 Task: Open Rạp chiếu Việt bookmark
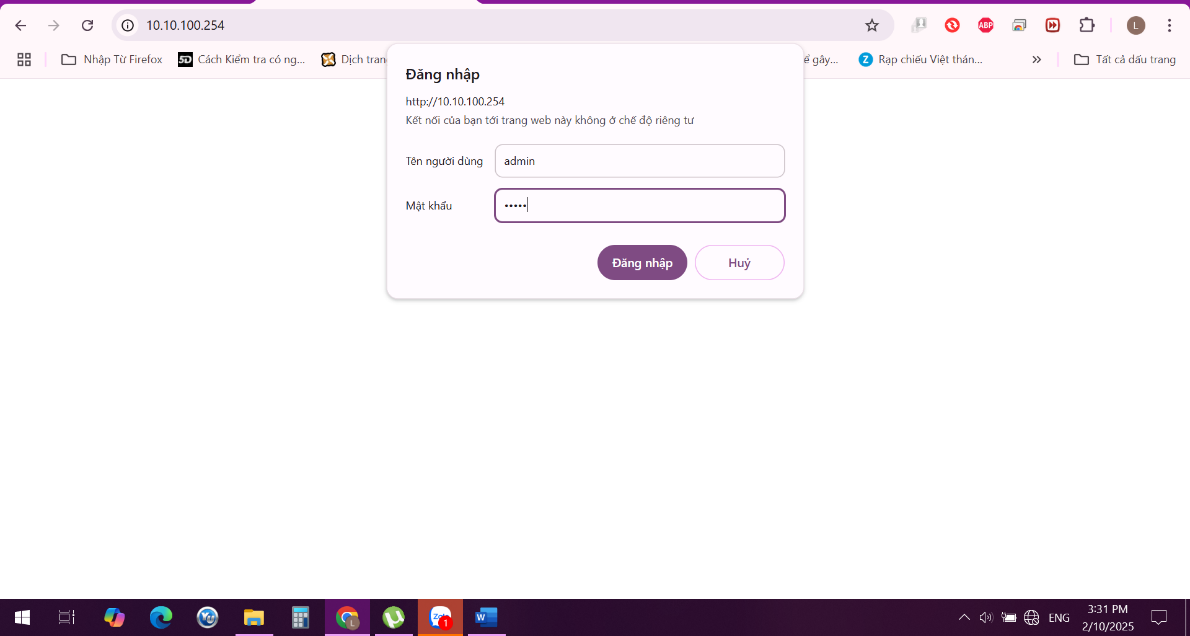921,59
